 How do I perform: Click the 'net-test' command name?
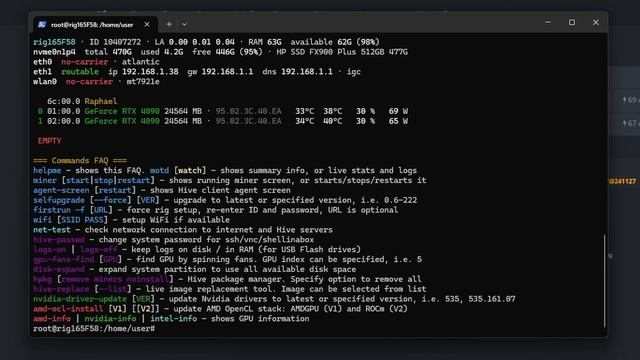click(x=52, y=230)
